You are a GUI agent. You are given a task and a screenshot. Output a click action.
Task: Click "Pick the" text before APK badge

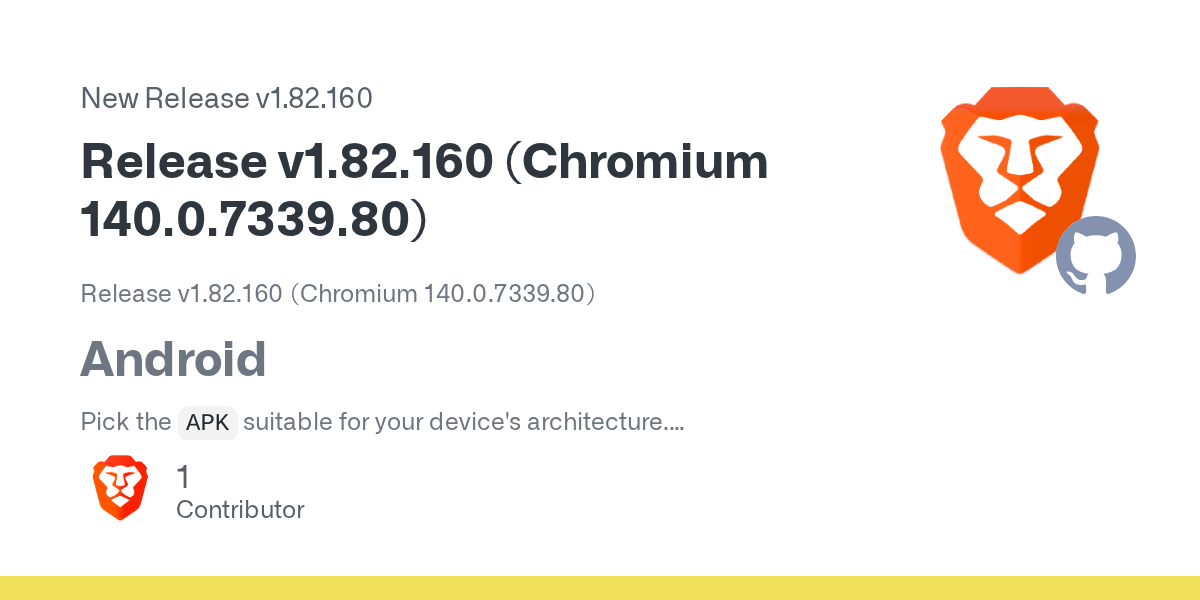(126, 422)
